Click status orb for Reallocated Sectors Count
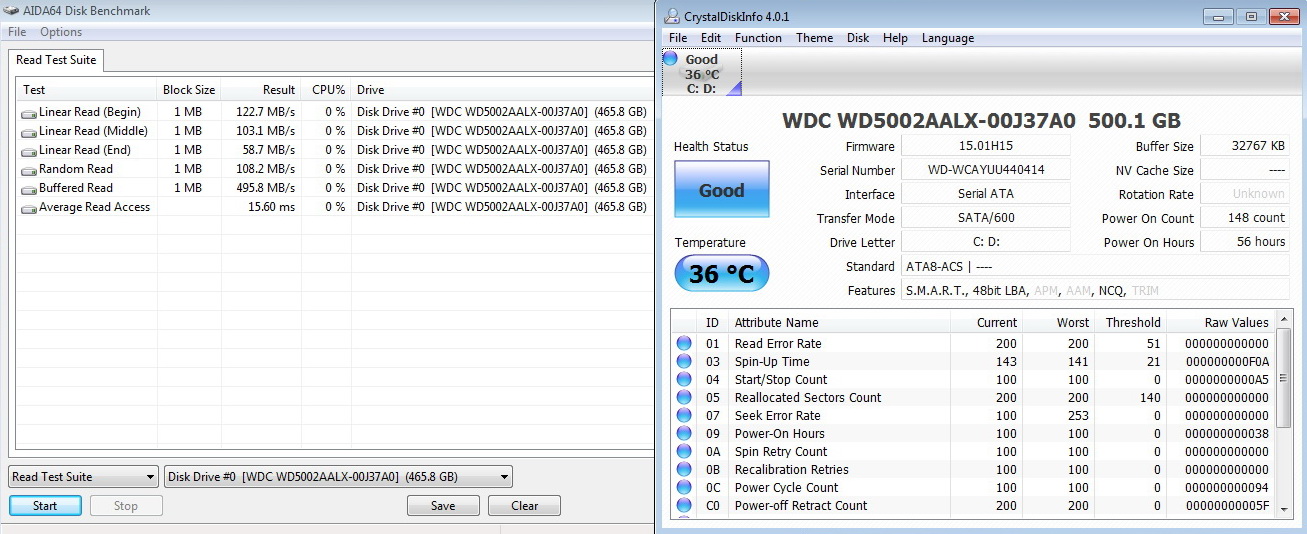The image size is (1307, 534). click(x=684, y=397)
